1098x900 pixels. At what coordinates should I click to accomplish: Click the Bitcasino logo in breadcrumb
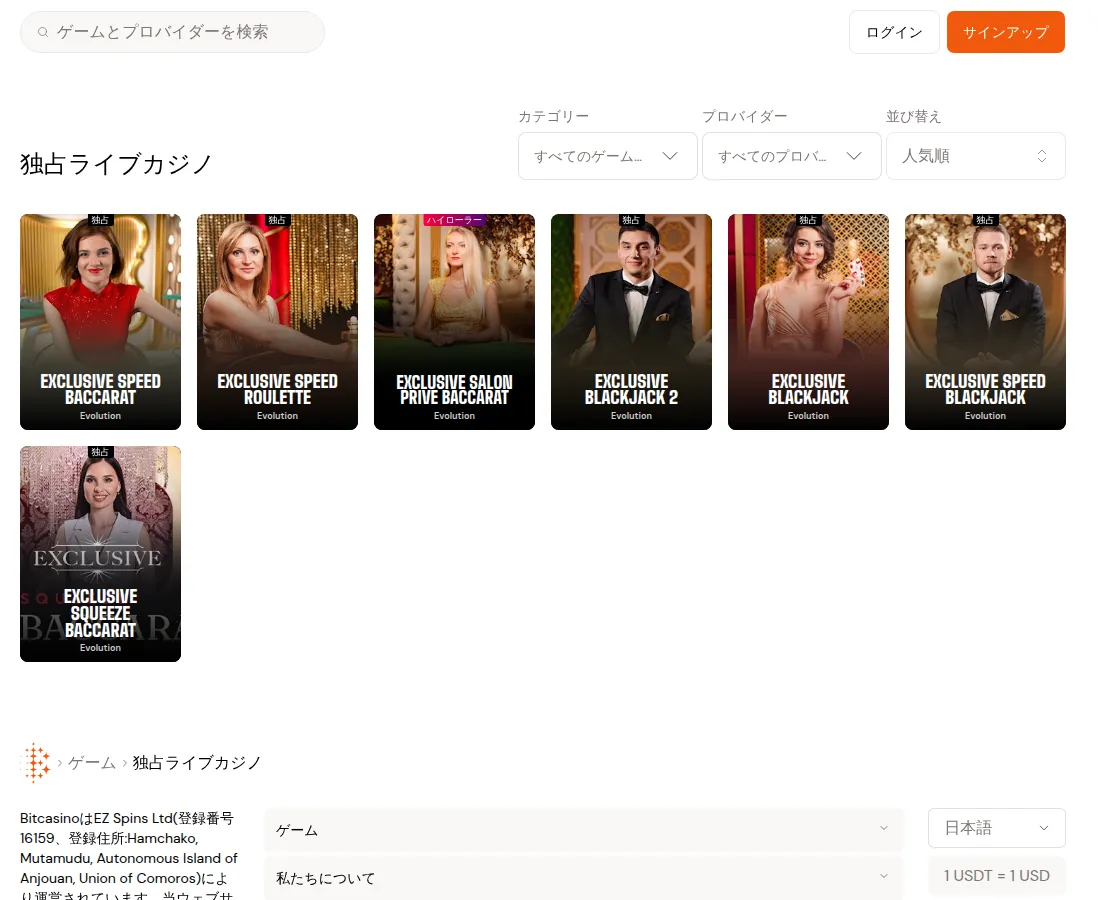[36, 762]
